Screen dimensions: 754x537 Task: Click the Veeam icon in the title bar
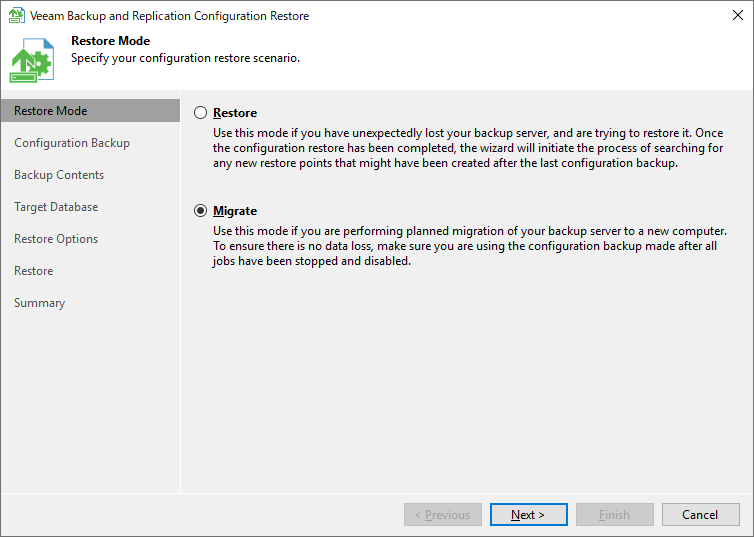click(16, 16)
